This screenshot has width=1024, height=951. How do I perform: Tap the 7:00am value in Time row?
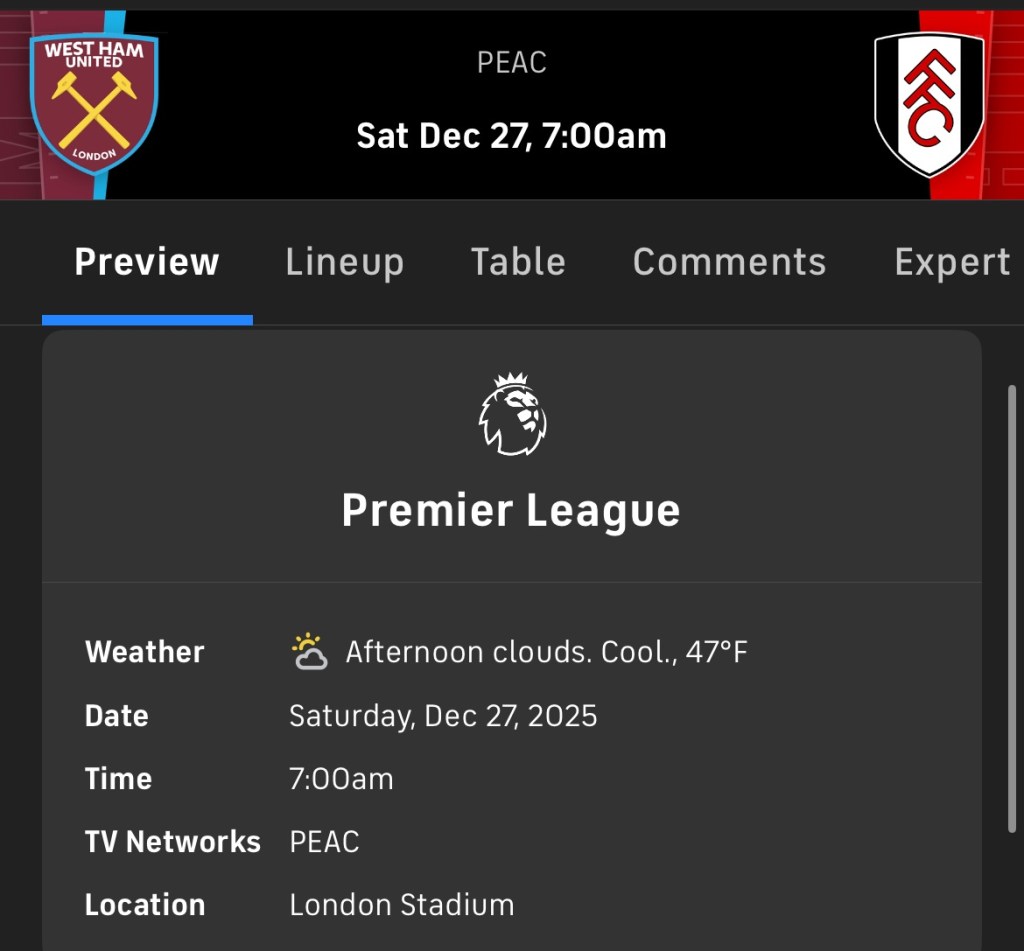[341, 779]
